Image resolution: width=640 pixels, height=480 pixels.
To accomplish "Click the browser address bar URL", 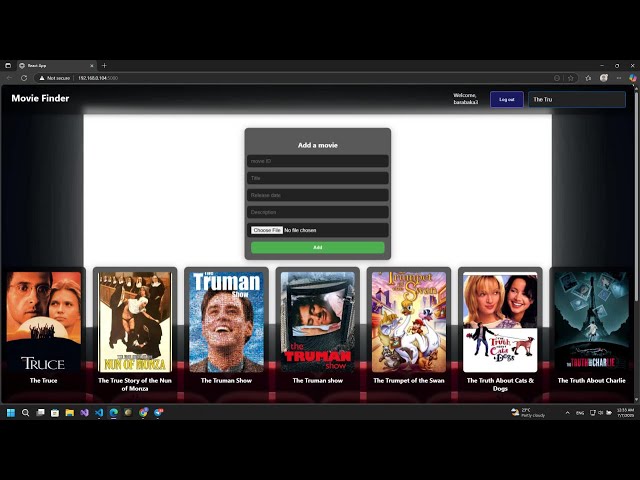I will point(98,78).
